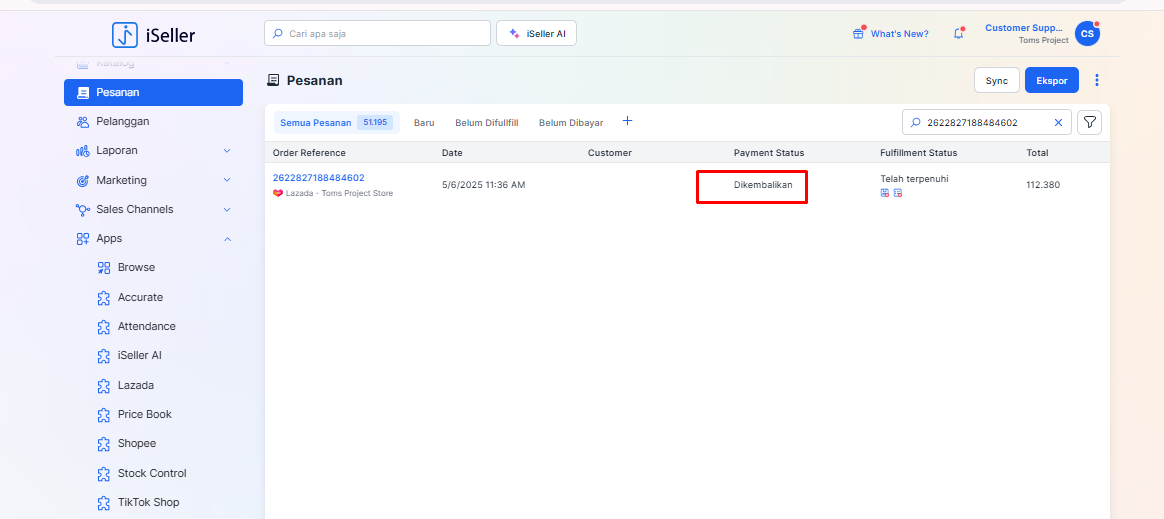Click the CS user avatar
Viewport: 1164px width, 519px height.
tap(1087, 33)
